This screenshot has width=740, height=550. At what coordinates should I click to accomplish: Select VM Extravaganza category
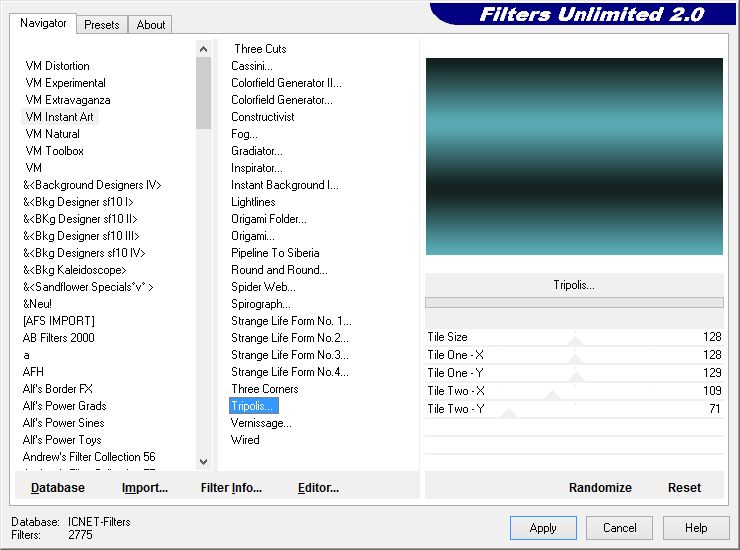tap(68, 100)
